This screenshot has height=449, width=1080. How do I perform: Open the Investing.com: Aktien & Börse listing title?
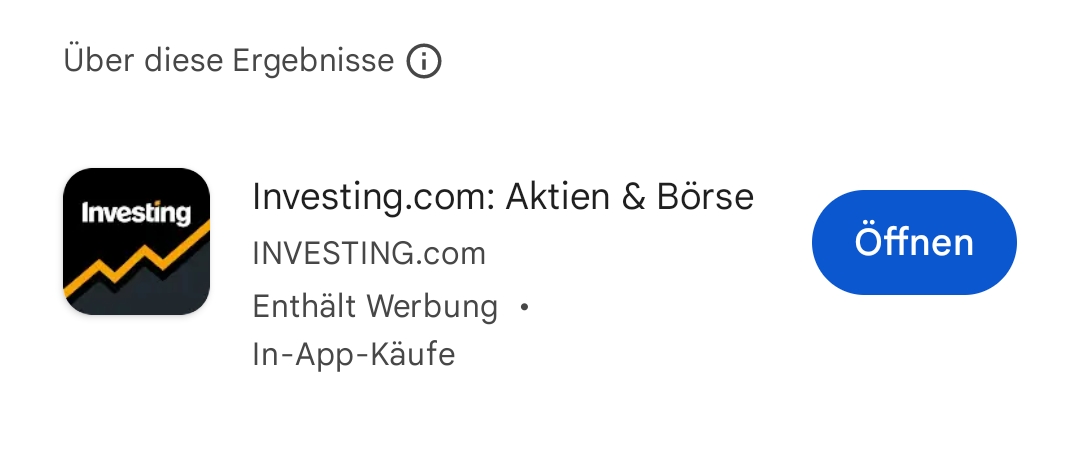[x=502, y=197]
